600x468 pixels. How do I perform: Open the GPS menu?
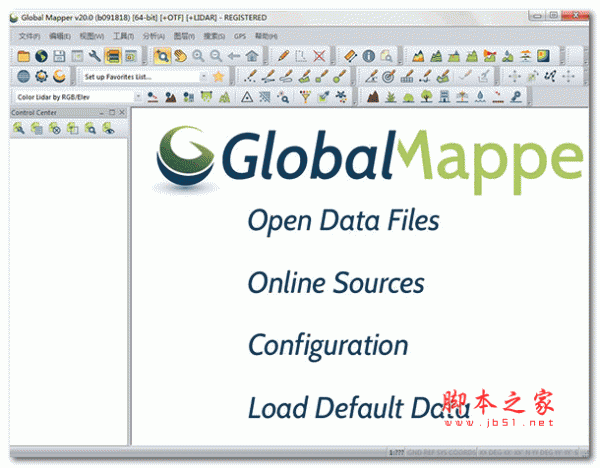[x=240, y=36]
